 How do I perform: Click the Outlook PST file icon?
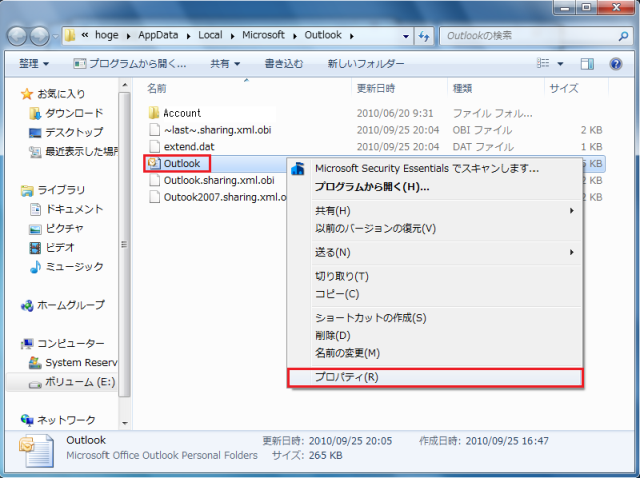(153, 163)
